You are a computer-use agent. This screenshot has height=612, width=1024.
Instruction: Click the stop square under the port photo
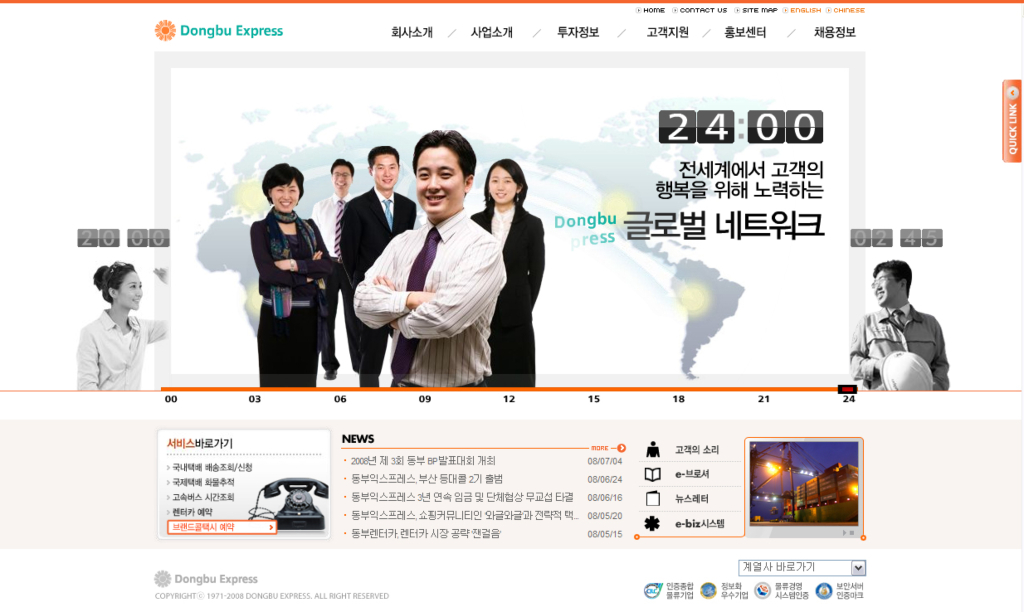[852, 533]
